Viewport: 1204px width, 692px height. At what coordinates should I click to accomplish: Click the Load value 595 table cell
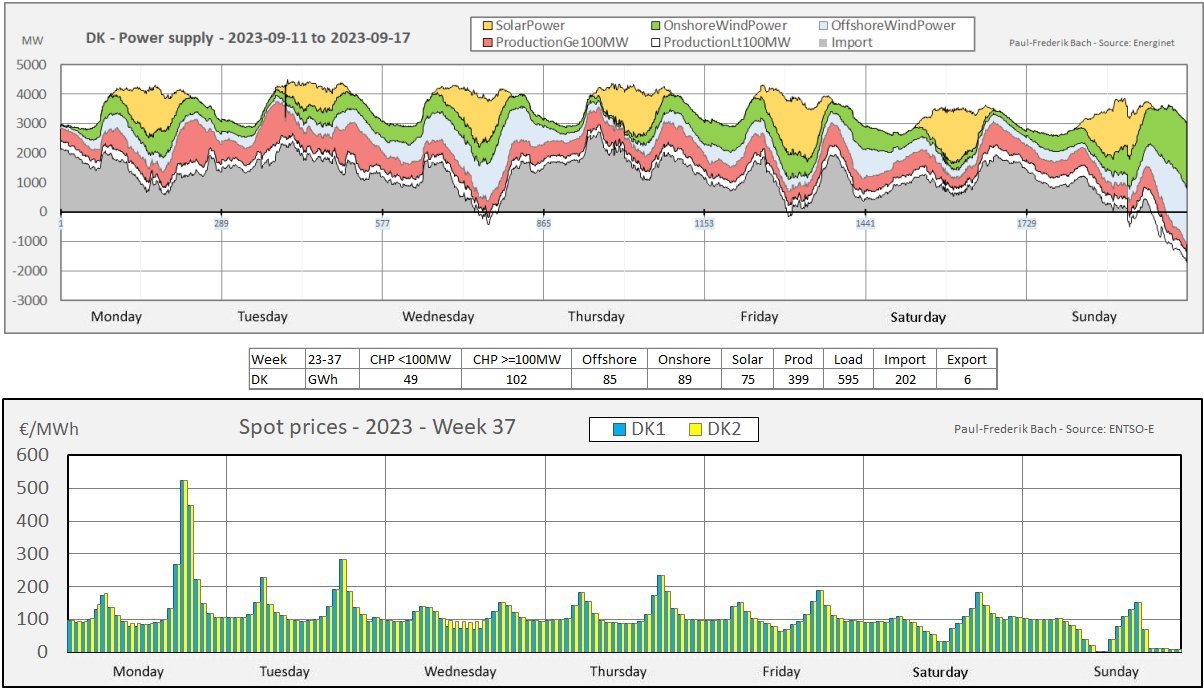[x=848, y=379]
